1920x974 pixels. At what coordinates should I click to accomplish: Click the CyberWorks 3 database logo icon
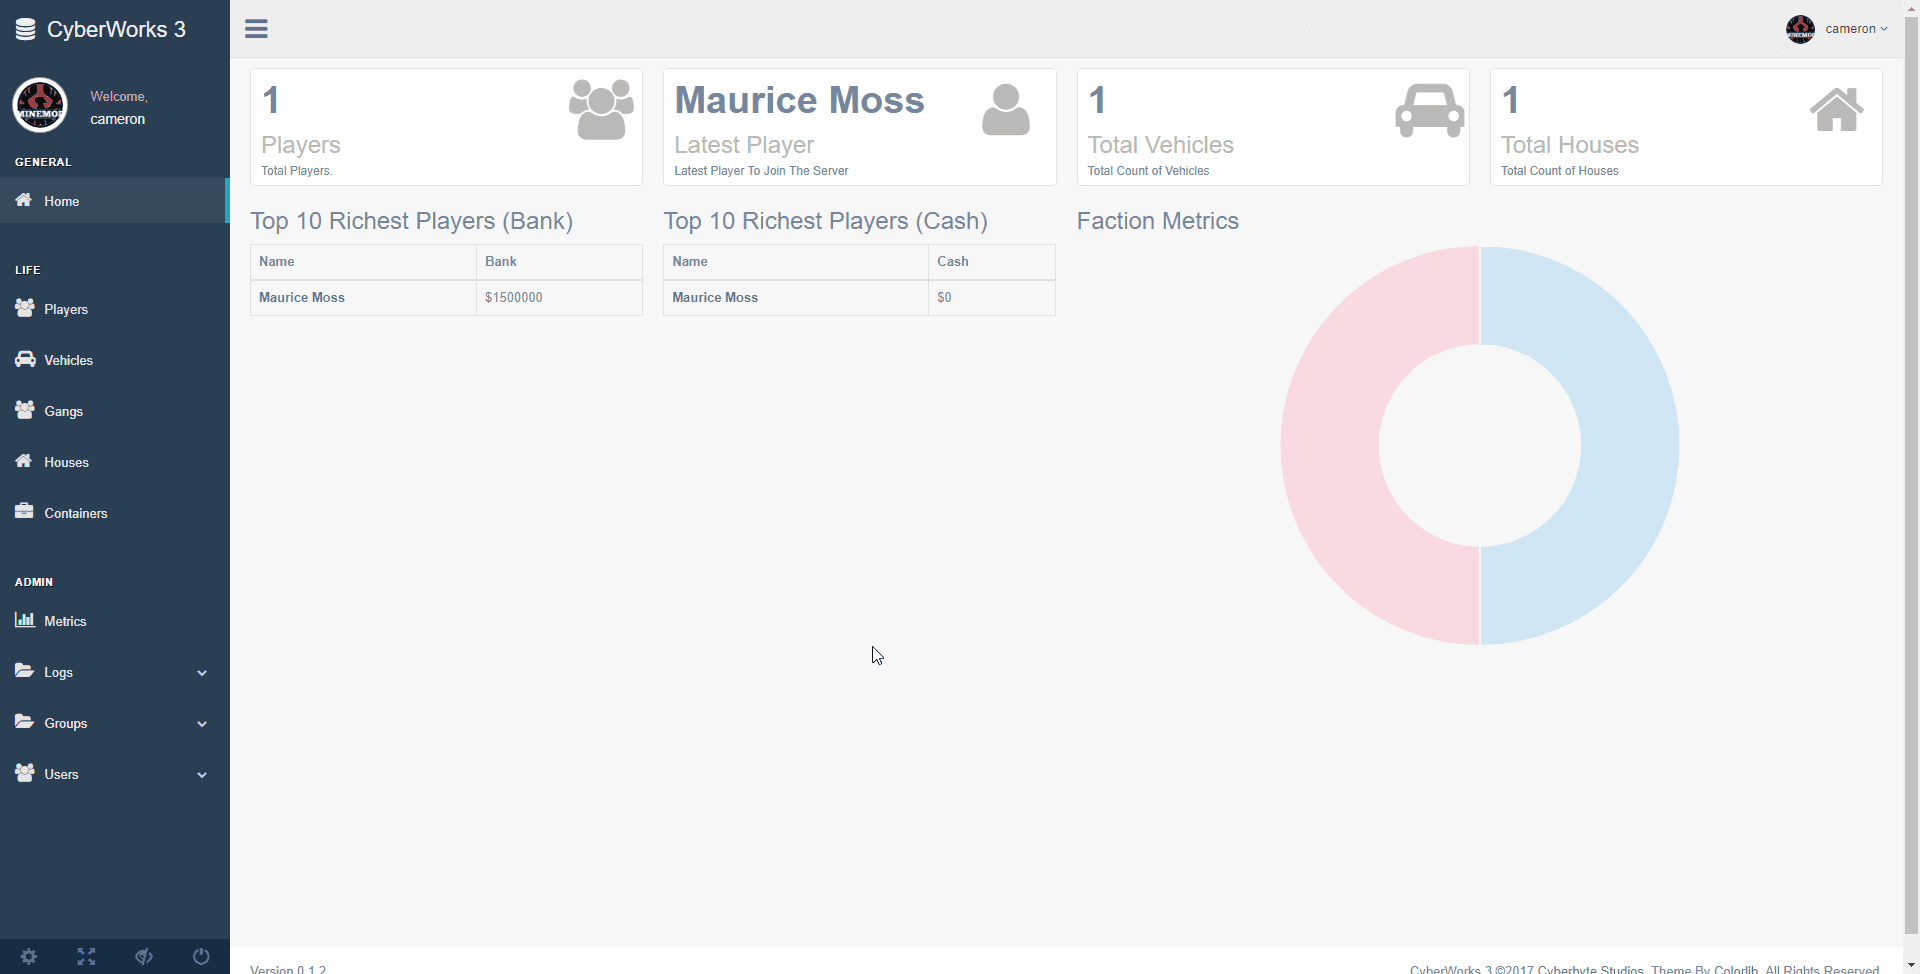coord(26,30)
